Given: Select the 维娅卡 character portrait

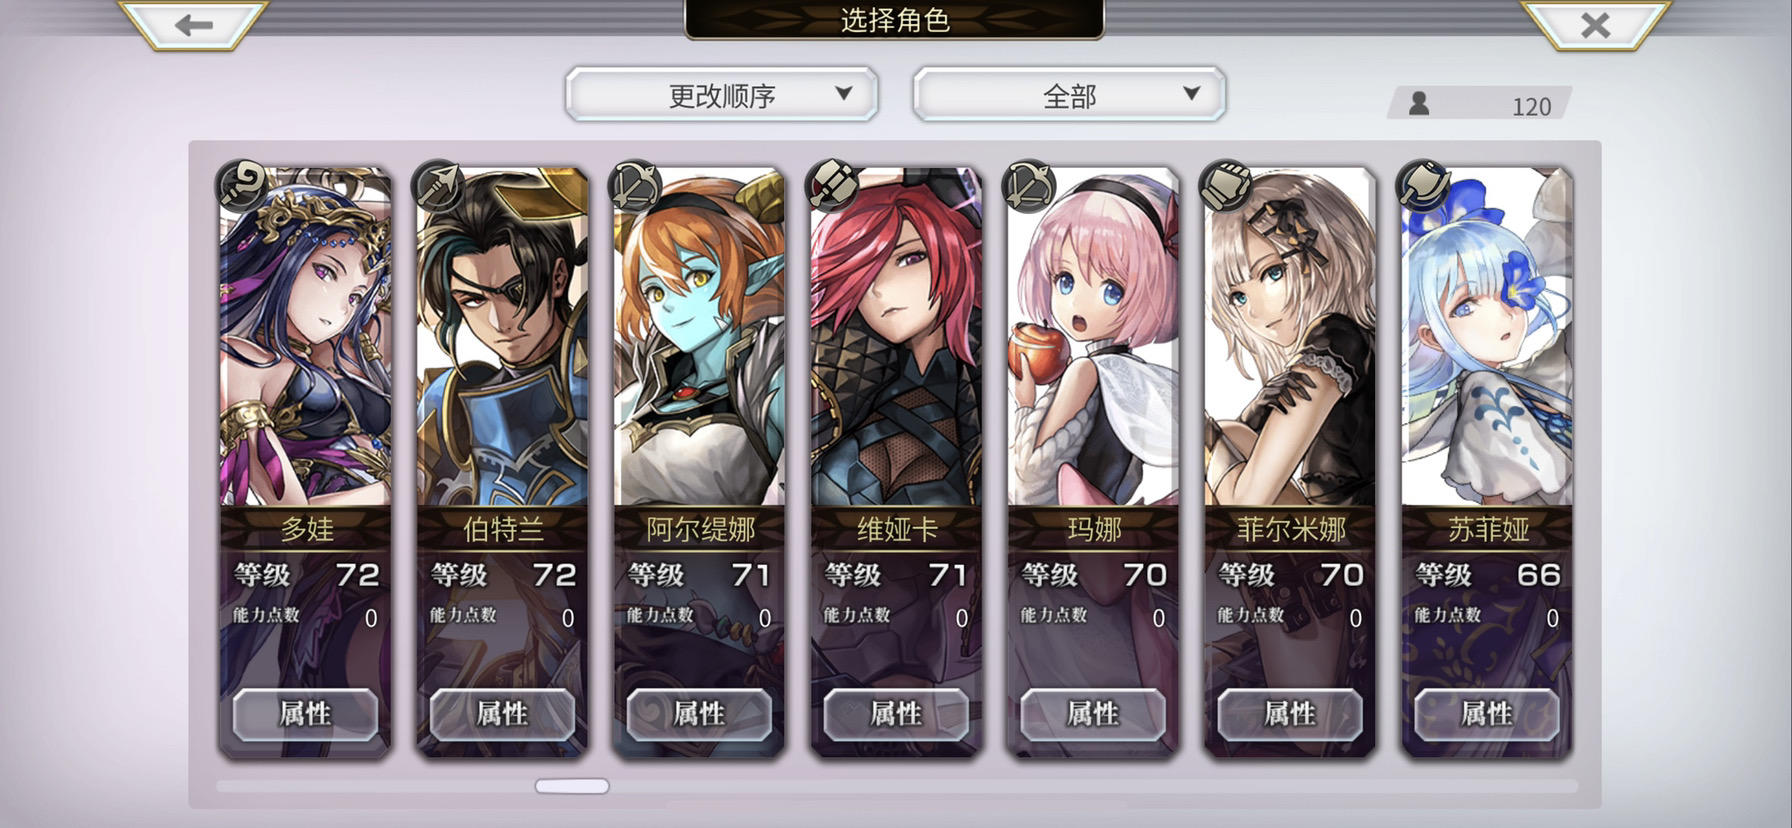Looking at the screenshot, I should tap(896, 338).
